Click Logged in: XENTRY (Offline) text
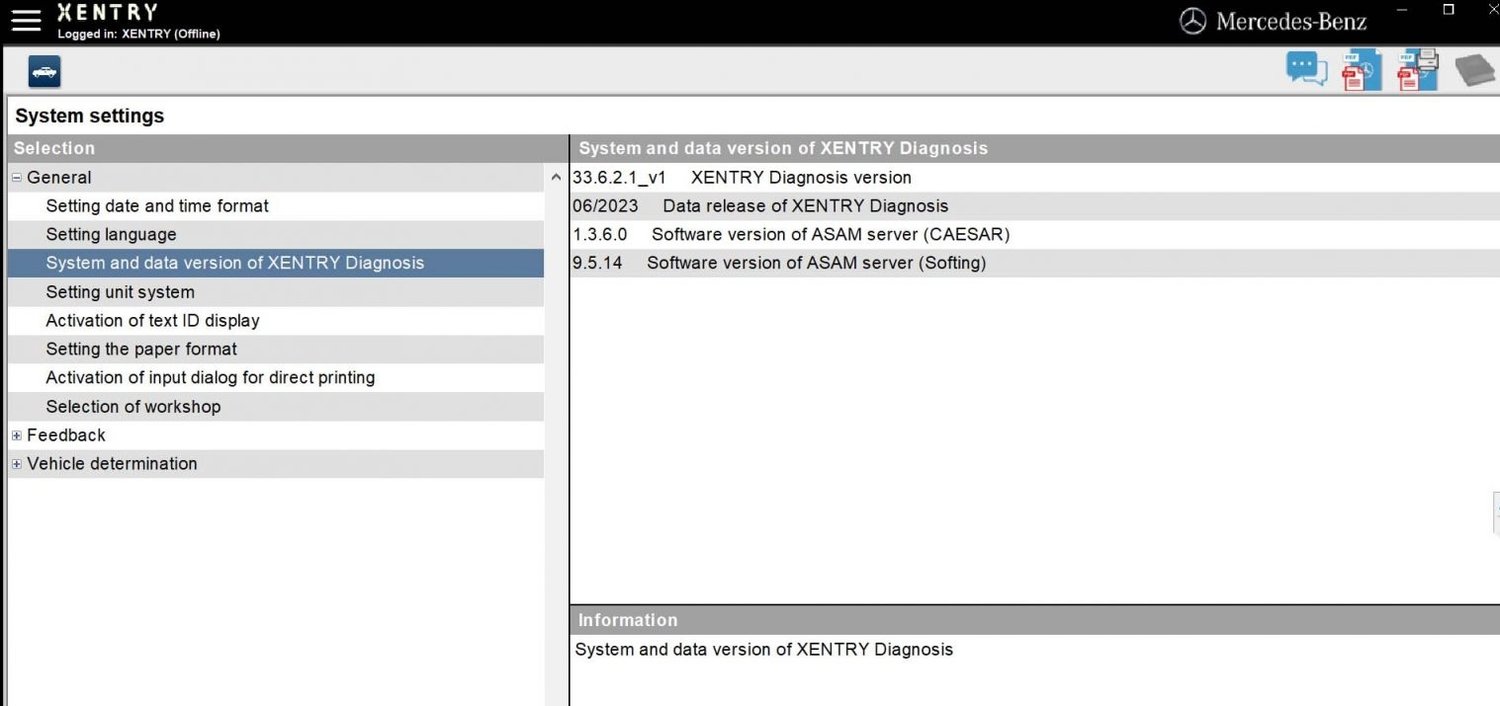 (139, 34)
